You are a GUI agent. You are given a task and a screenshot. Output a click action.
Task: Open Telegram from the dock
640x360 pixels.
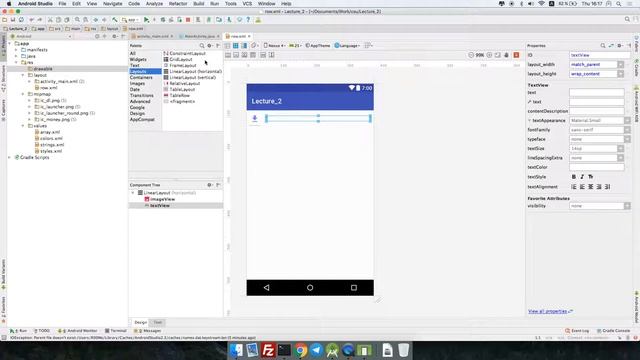point(316,350)
